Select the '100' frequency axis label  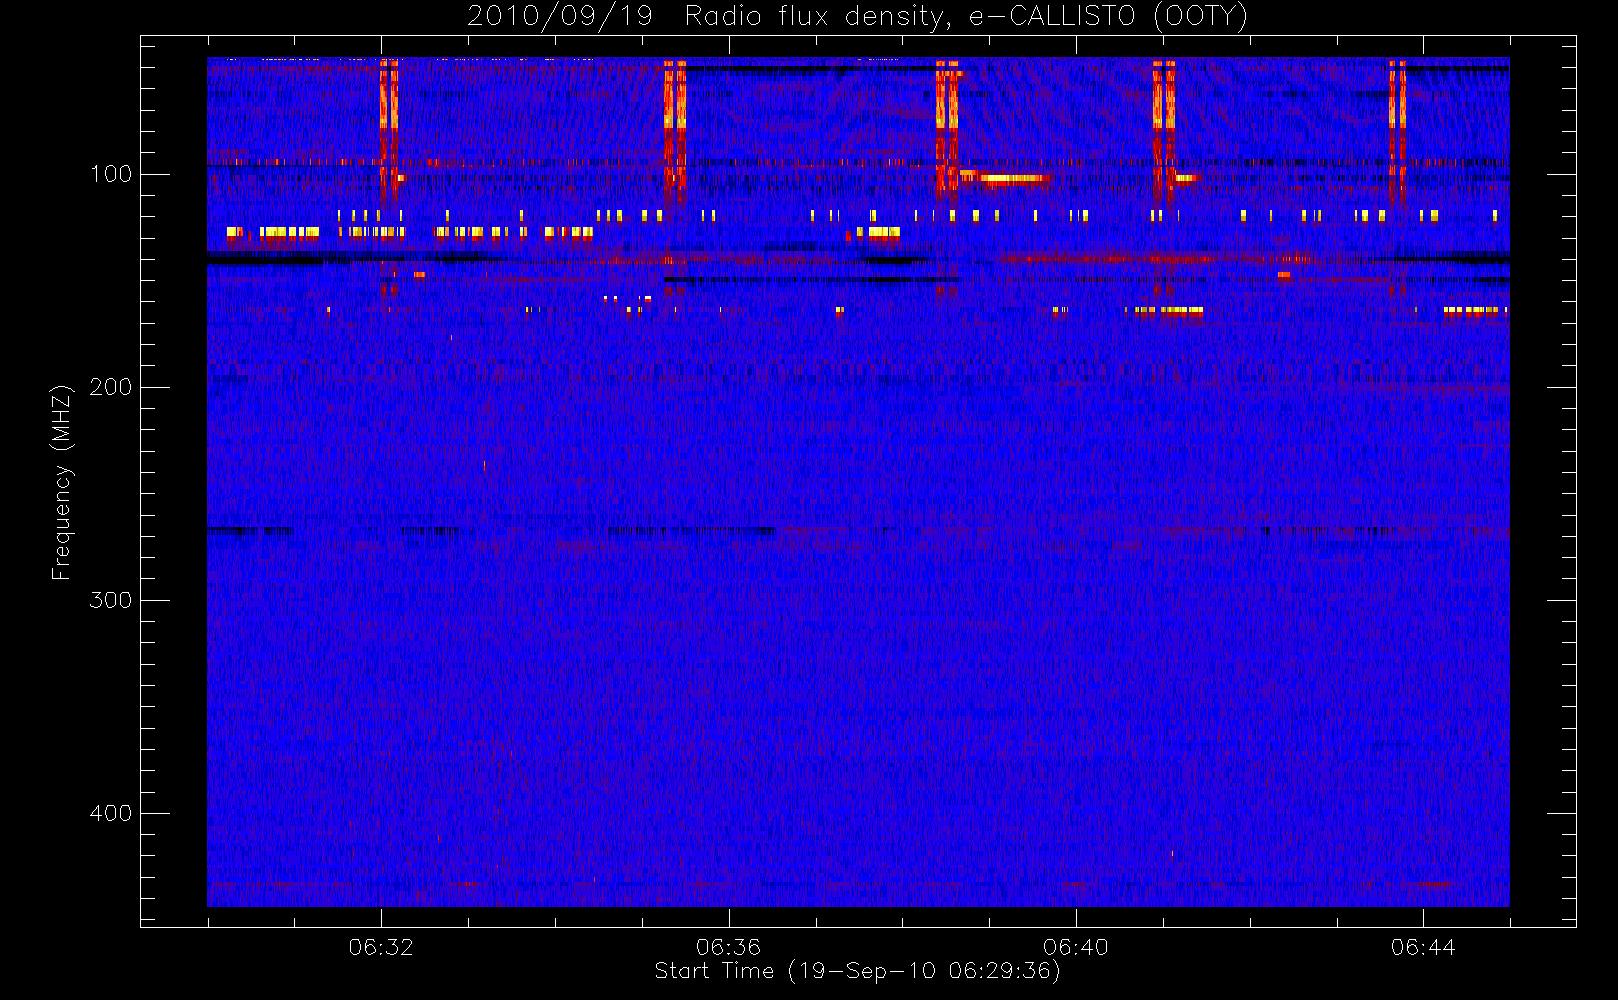pyautogui.click(x=110, y=174)
